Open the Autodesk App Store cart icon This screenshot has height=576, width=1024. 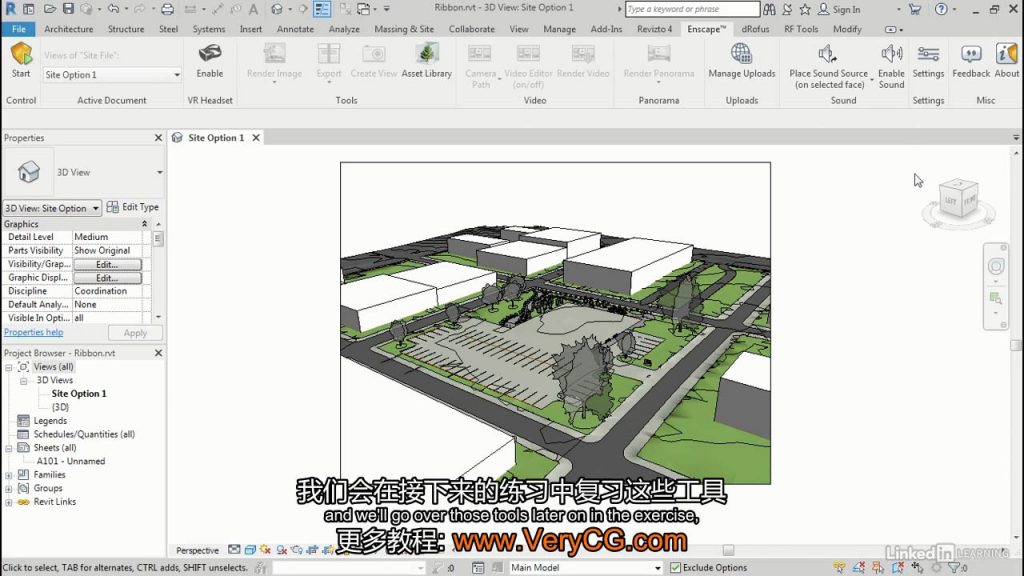pos(915,9)
